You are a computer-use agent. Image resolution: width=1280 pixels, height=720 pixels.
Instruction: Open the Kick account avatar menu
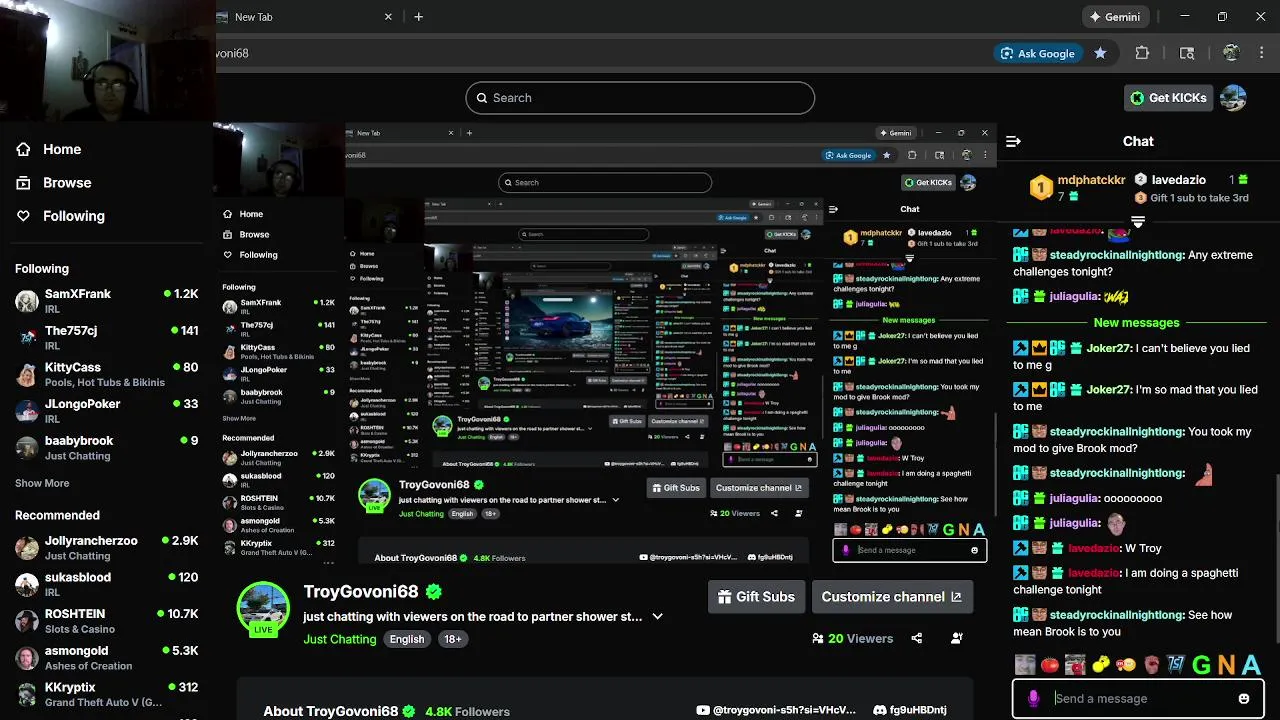pos(1234,97)
